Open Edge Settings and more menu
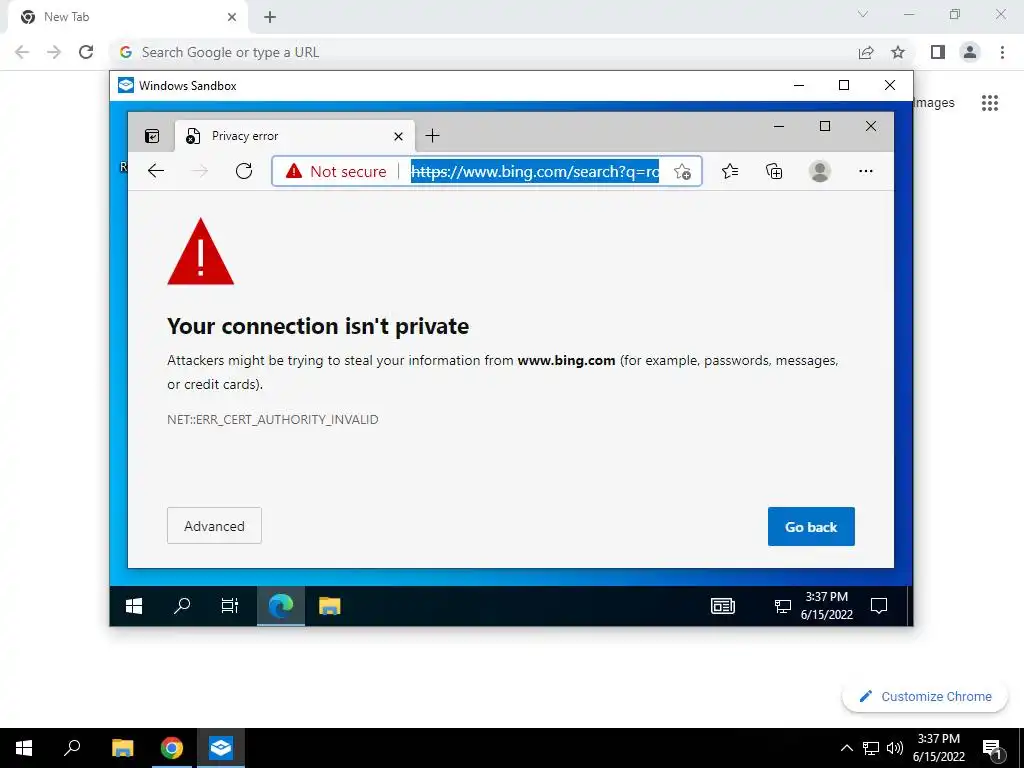This screenshot has height=768, width=1024. pyautogui.click(x=866, y=171)
